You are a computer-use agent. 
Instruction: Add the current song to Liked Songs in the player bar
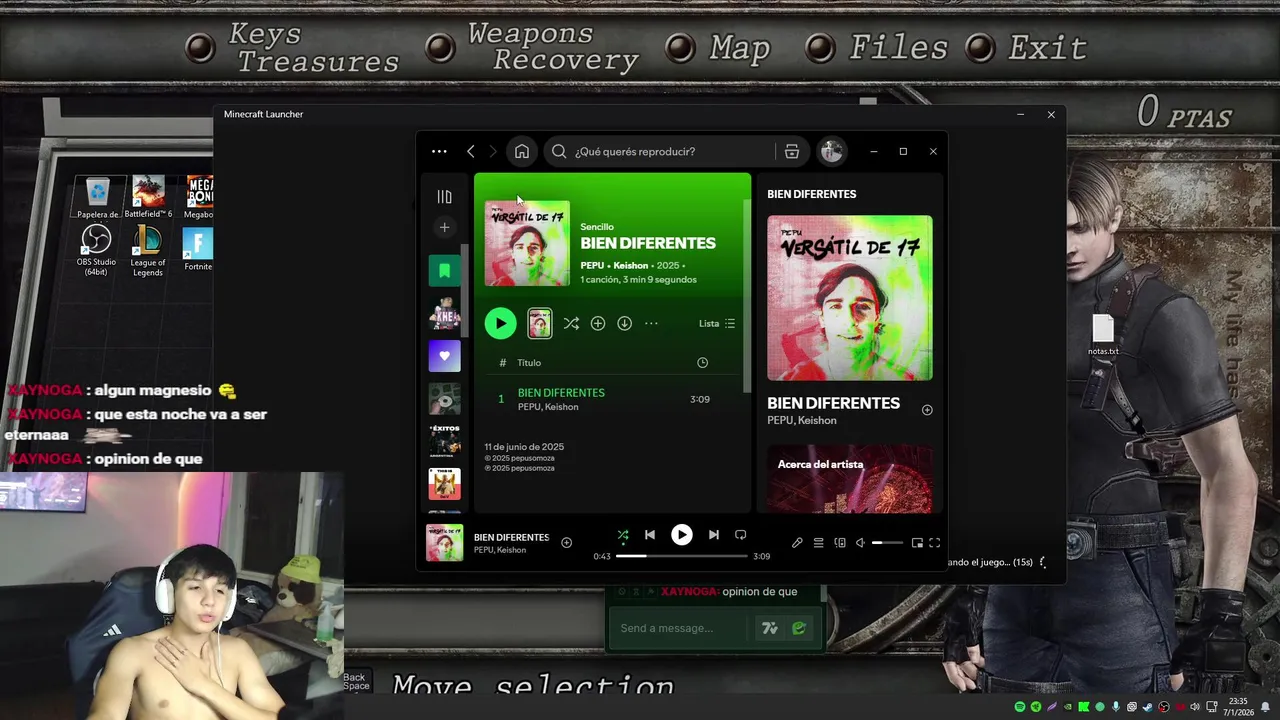pos(566,543)
